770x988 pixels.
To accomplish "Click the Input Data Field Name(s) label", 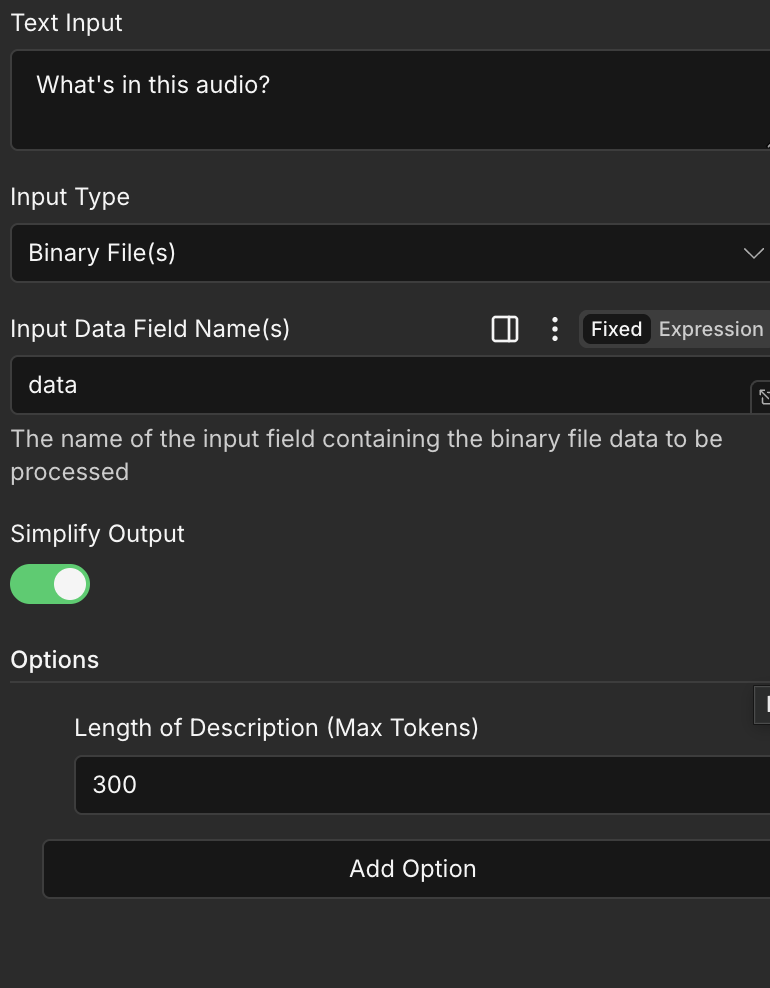I will click(x=150, y=329).
